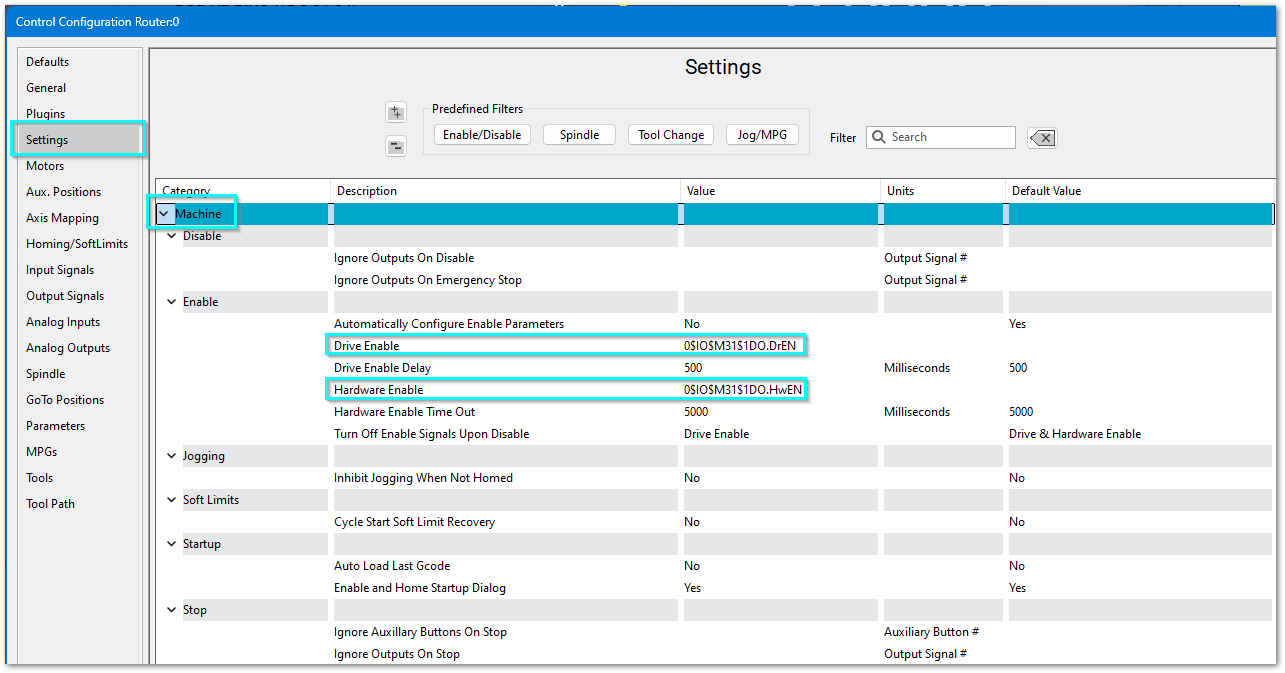Viewport: 1285px width, 673px height.
Task: Filter settings by Tool Change
Action: (x=671, y=135)
